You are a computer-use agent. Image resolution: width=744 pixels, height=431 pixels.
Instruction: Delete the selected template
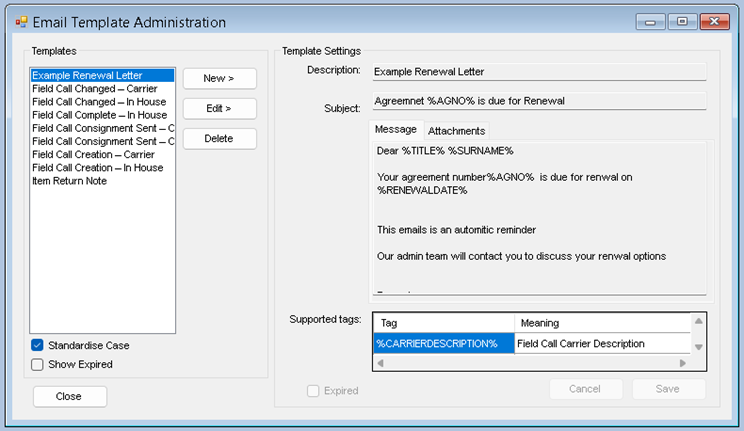(x=219, y=138)
